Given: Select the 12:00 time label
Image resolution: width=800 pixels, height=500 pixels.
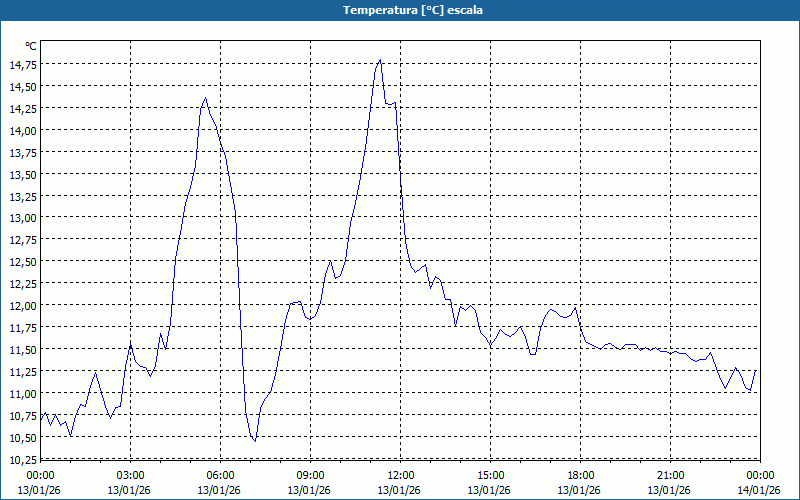Looking at the screenshot, I should click(x=400, y=475).
